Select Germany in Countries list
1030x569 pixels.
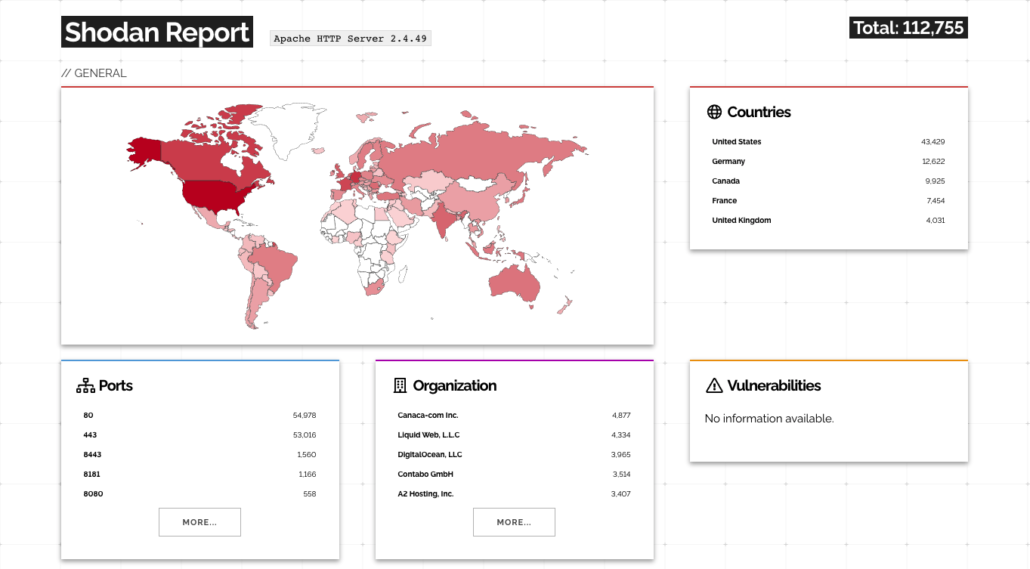point(728,161)
